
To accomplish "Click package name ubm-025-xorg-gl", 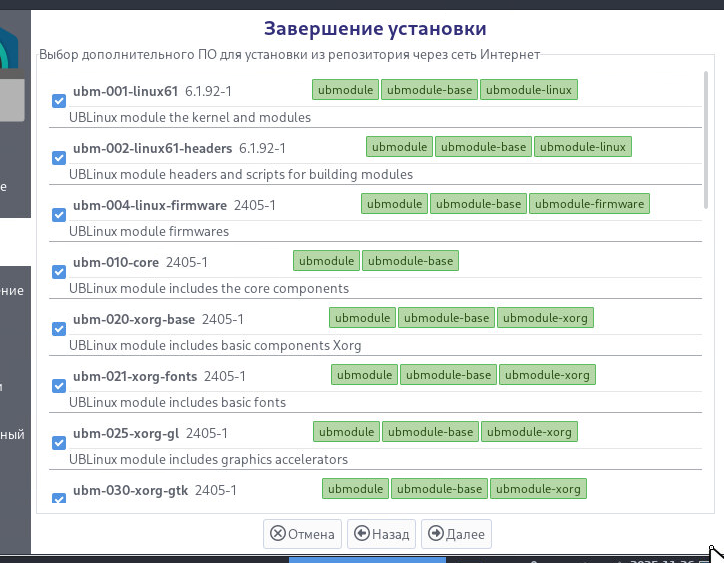I will pyautogui.click(x=126, y=433).
